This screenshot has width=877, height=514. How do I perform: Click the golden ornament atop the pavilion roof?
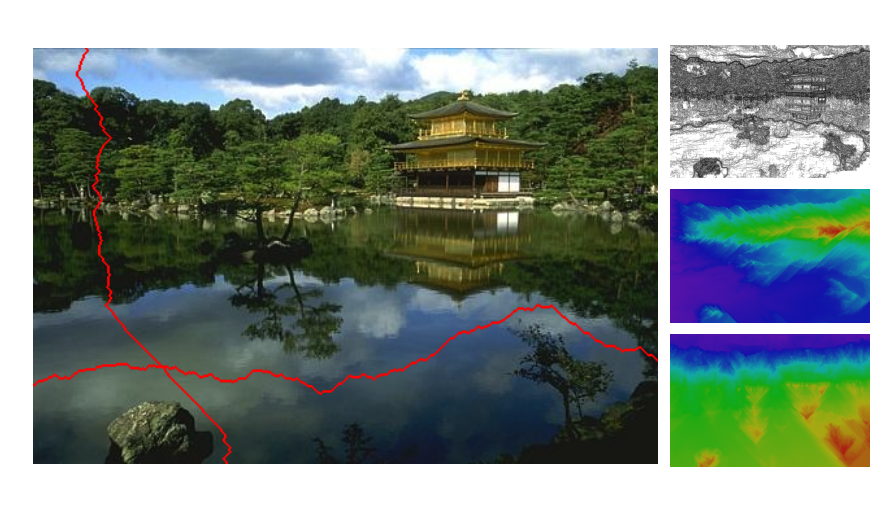[x=464, y=96]
